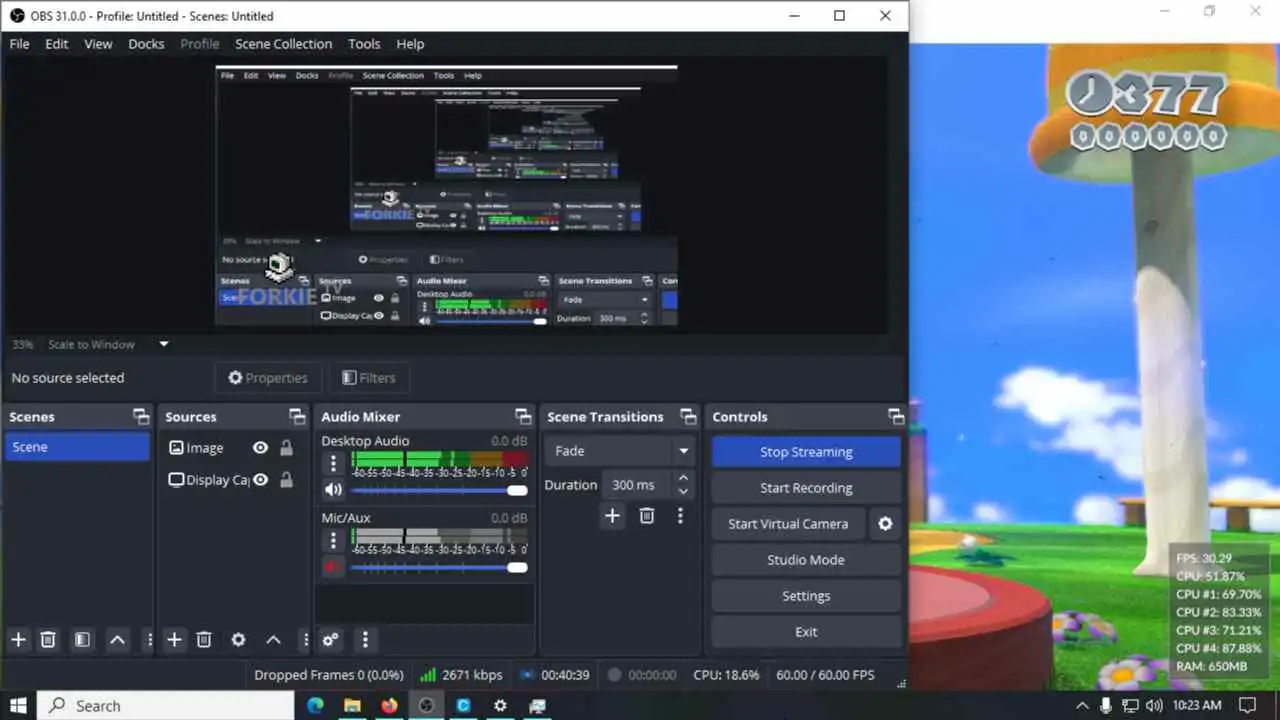Viewport: 1280px width, 720px height.
Task: Open the Tools menu
Action: click(x=364, y=44)
